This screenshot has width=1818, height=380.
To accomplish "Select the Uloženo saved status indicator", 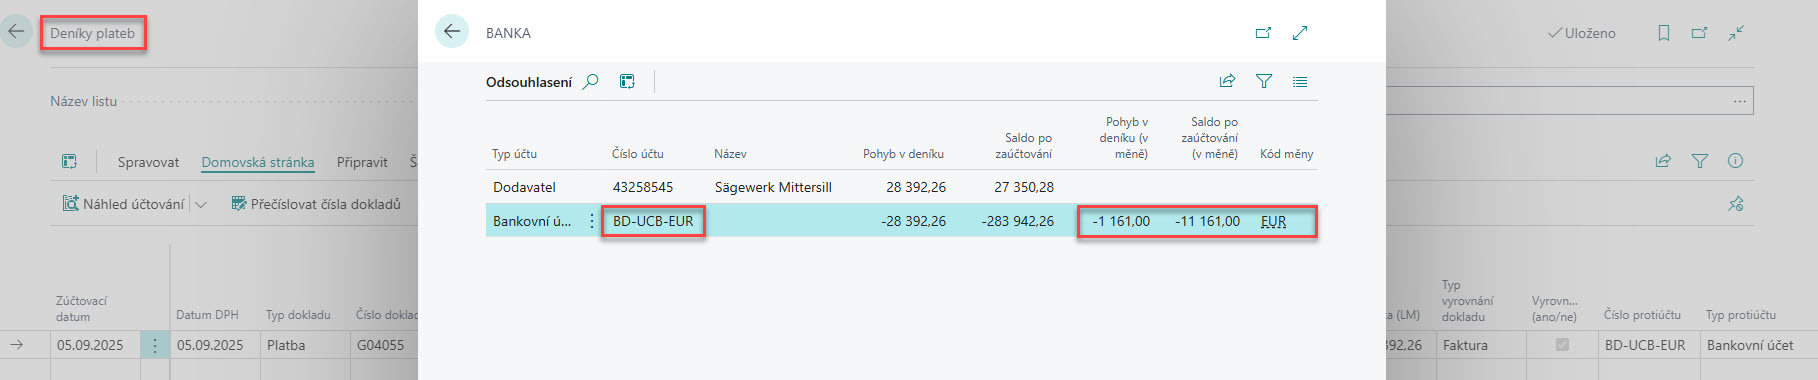I will 1582,33.
